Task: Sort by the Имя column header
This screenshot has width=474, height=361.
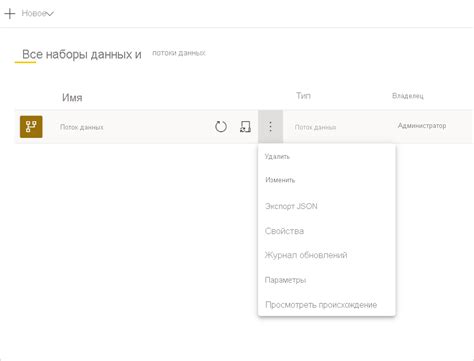Action: (72, 98)
